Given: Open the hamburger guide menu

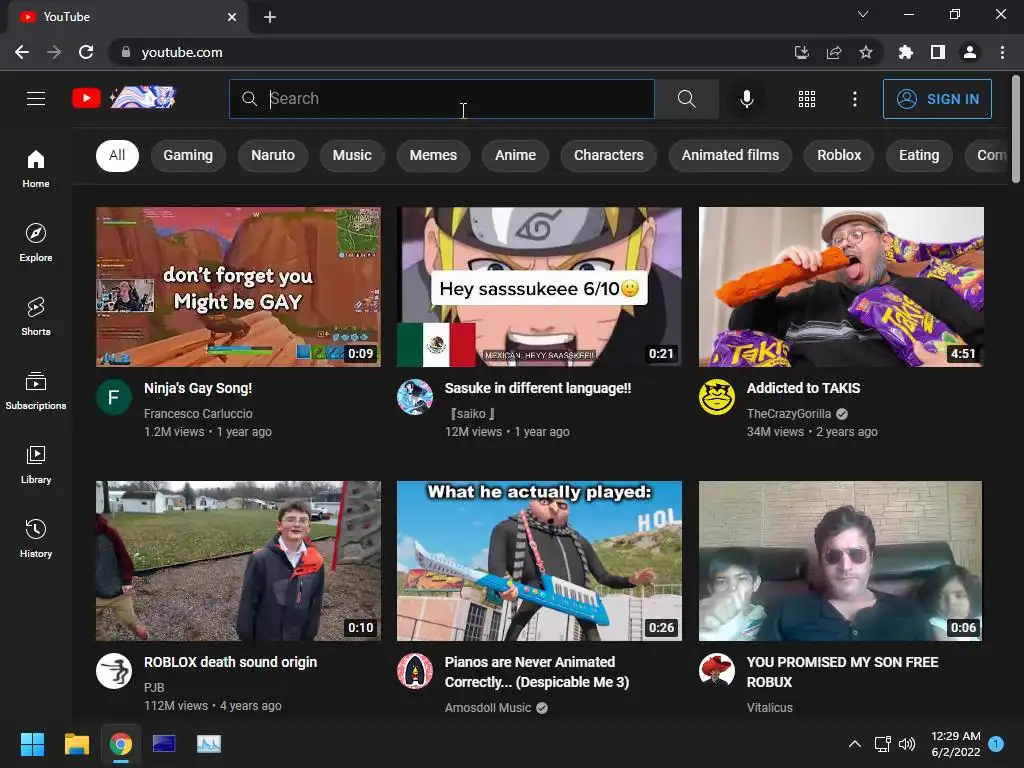Looking at the screenshot, I should tap(36, 99).
